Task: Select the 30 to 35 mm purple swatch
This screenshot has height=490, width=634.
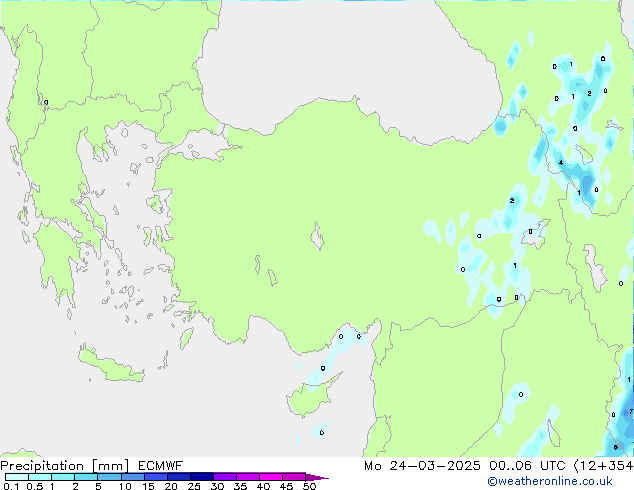Action: point(224,477)
